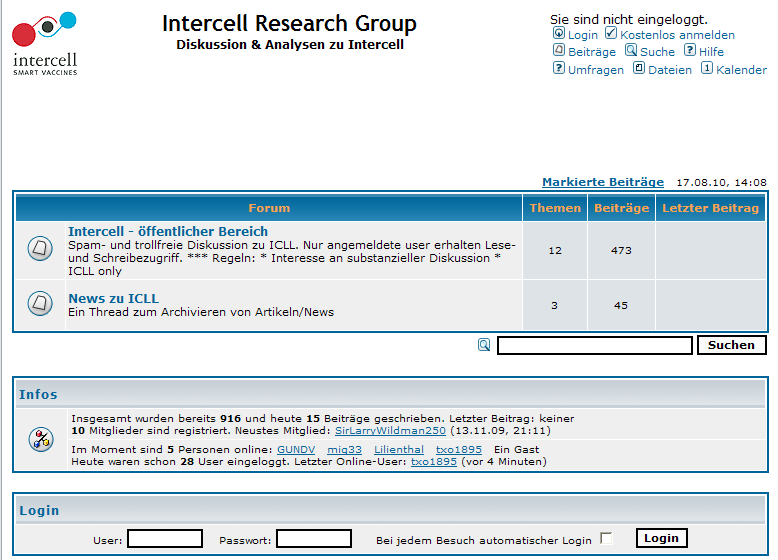
Task: Open the Intercell - öffentlicher Bereich forum
Action: click(167, 231)
